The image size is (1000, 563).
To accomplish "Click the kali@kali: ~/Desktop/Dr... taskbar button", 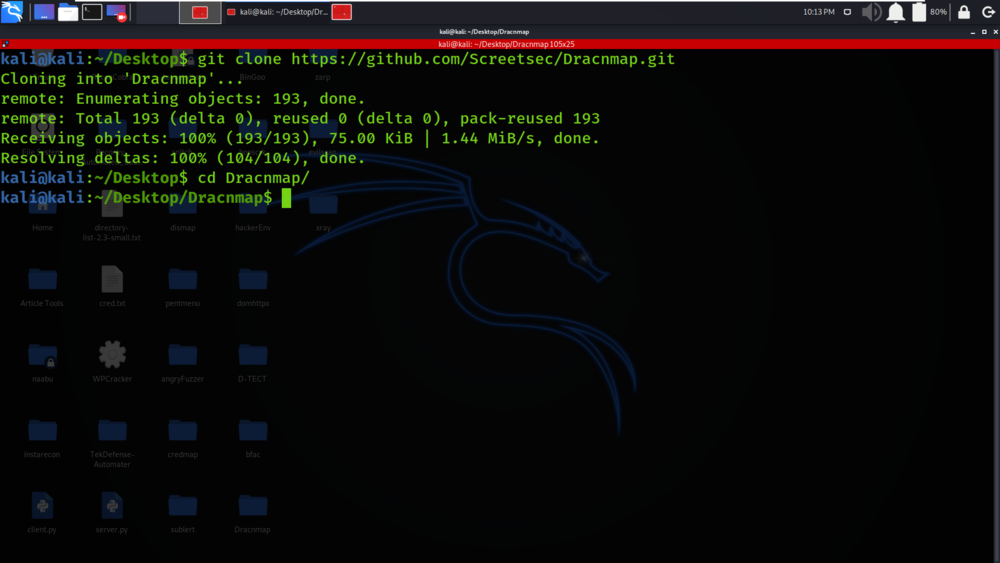I will pyautogui.click(x=277, y=12).
